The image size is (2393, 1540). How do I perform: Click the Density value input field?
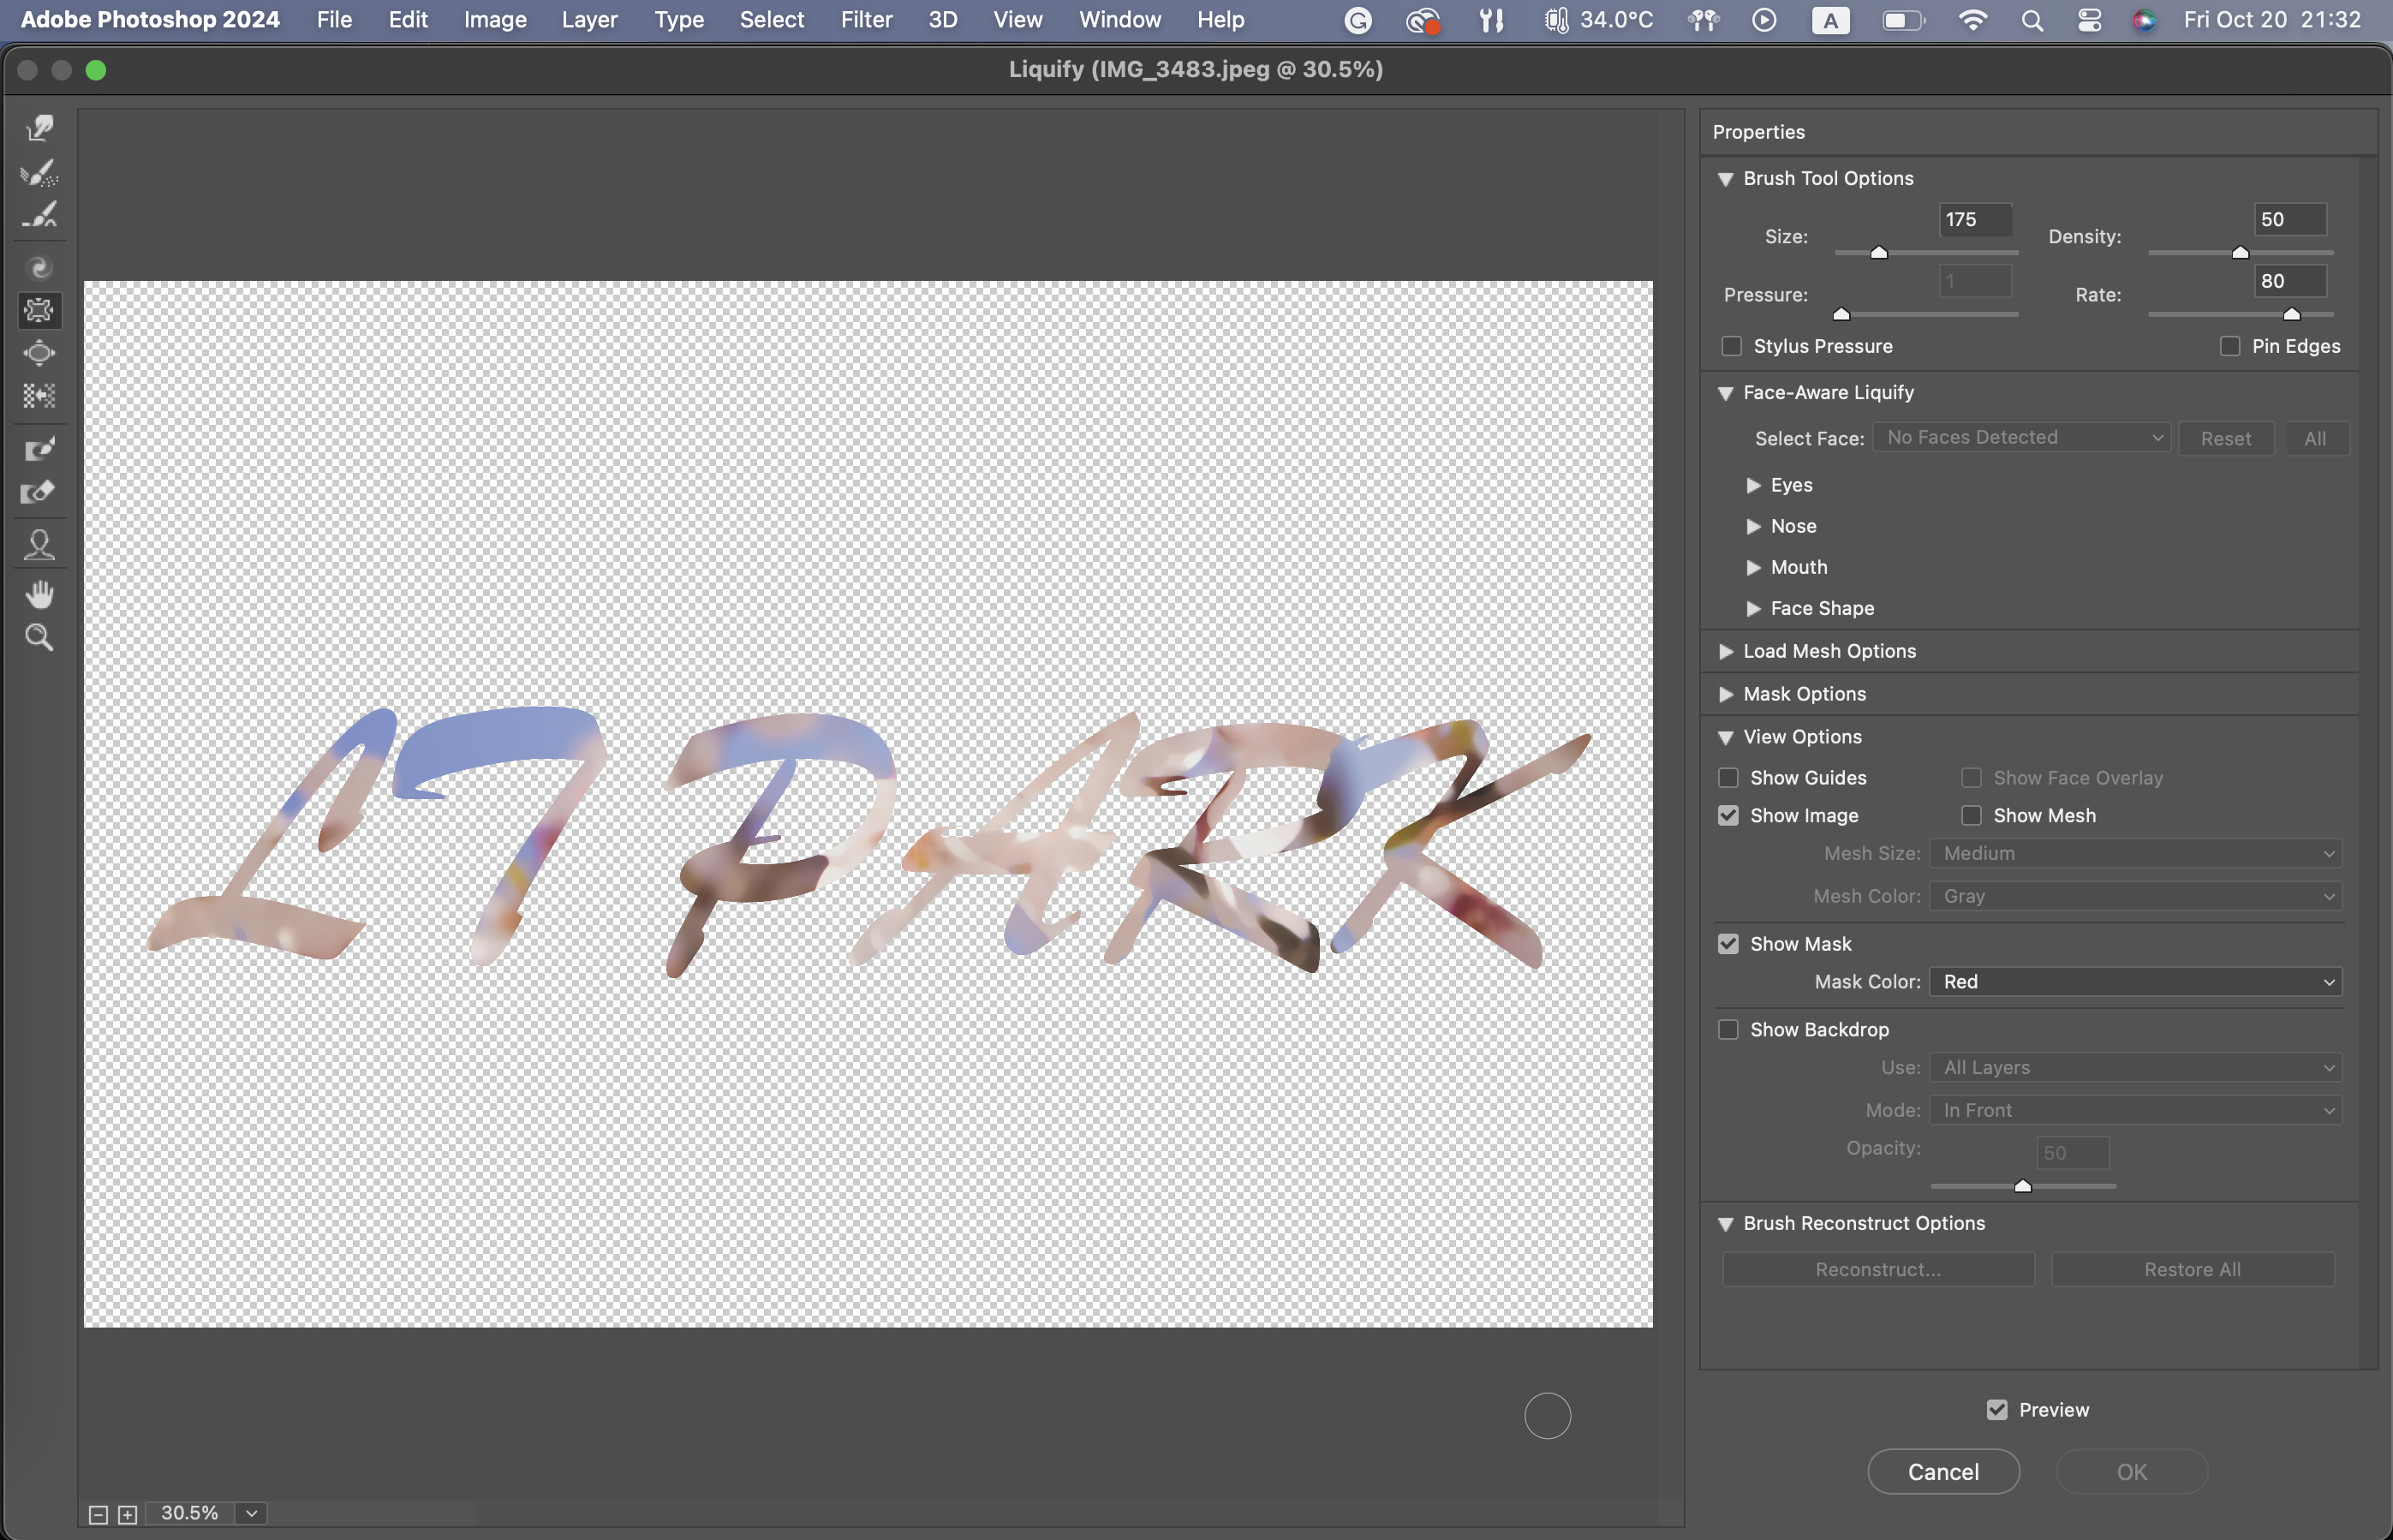coord(2289,220)
